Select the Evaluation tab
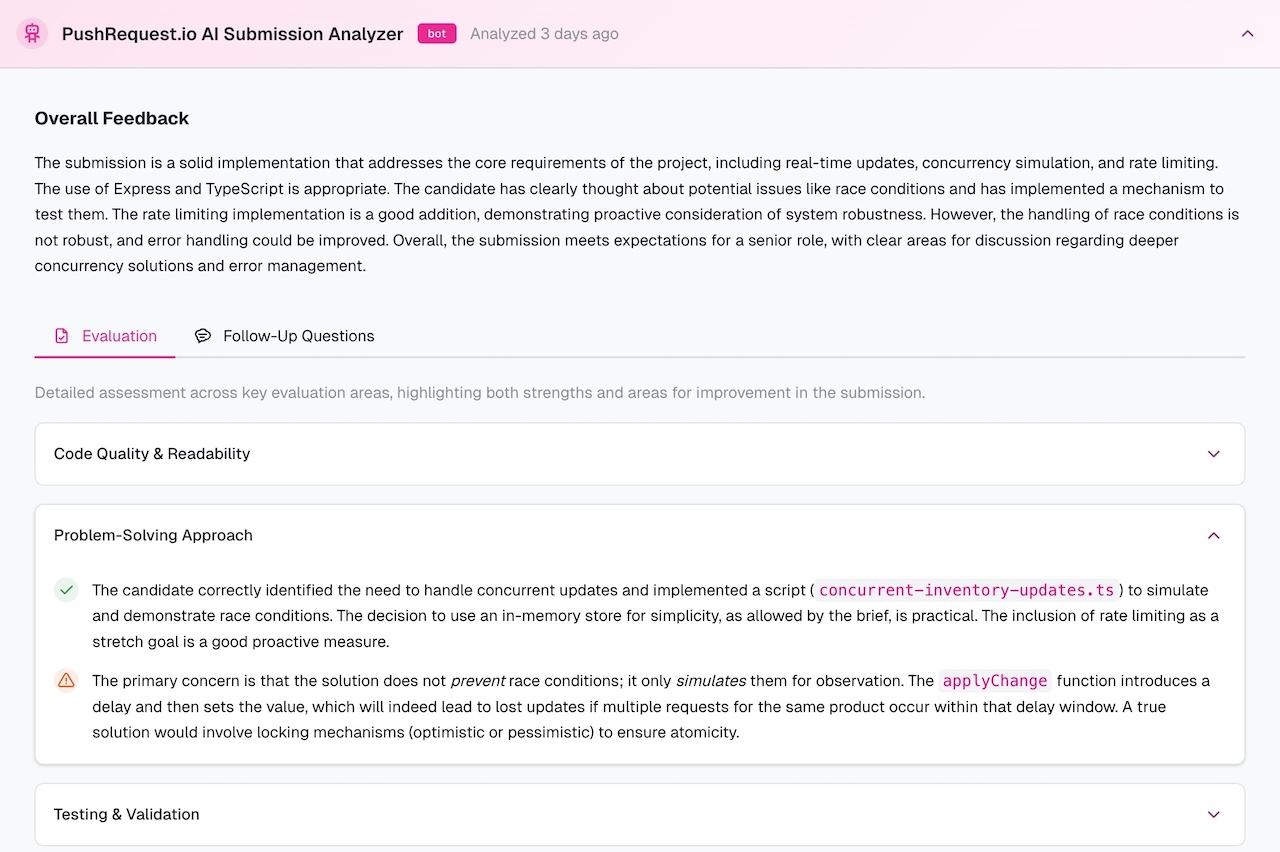1280x852 pixels. [x=119, y=335]
